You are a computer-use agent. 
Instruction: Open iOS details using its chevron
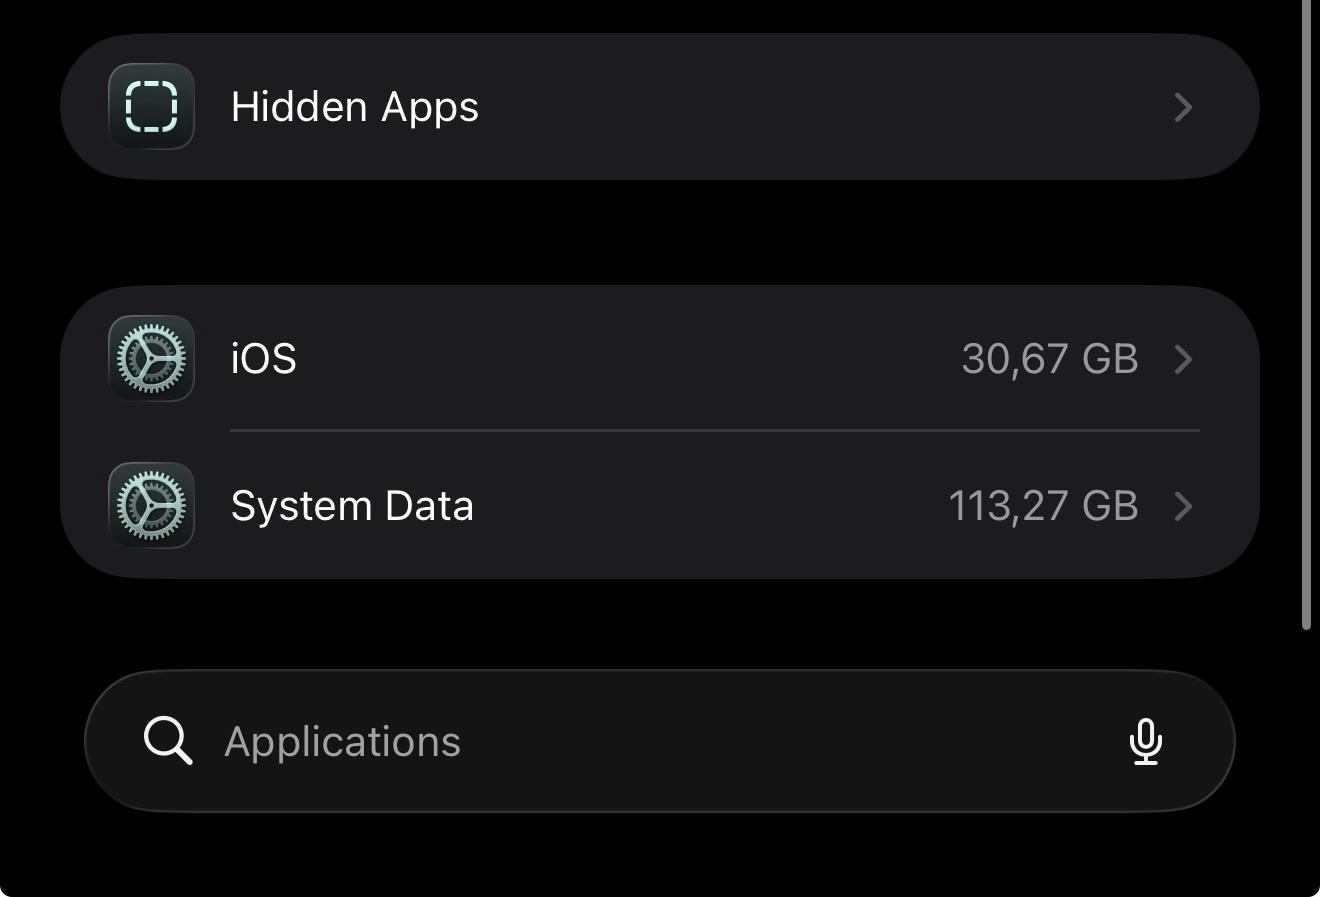pyautogui.click(x=1183, y=359)
